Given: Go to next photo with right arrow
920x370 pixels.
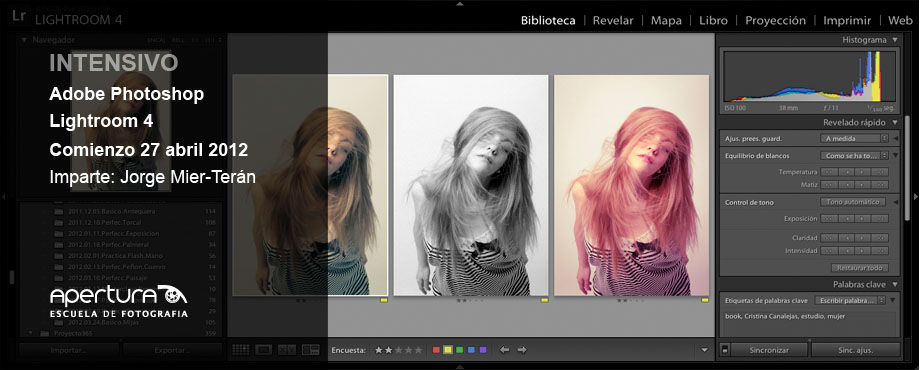Looking at the screenshot, I should point(522,350).
